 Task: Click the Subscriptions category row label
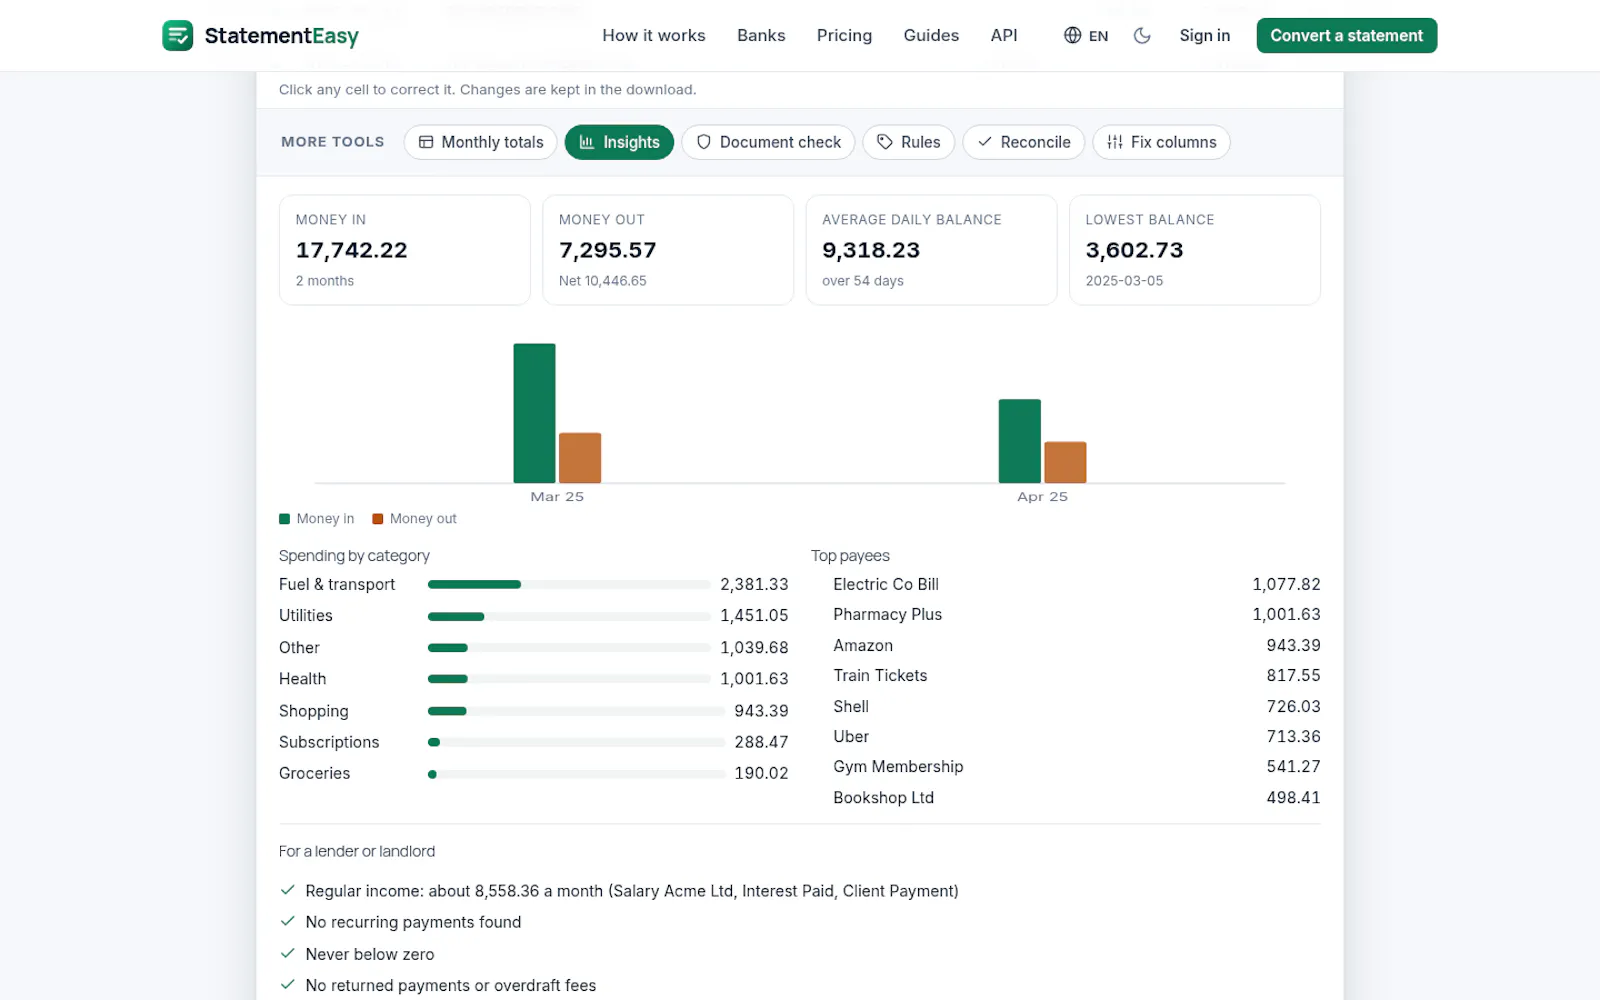tap(329, 742)
